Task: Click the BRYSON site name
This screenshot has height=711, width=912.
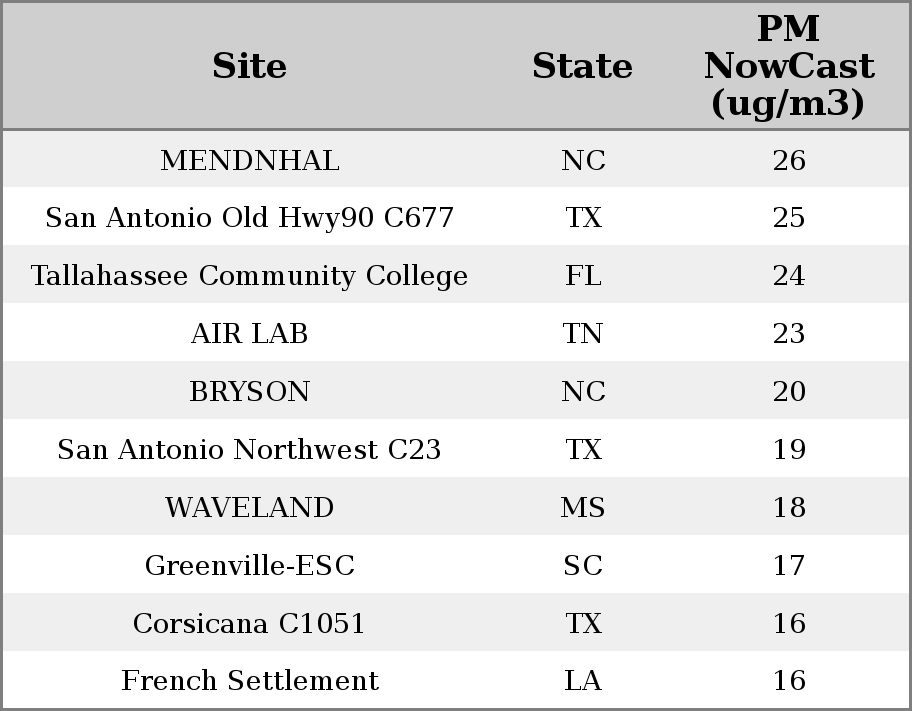Action: pos(249,392)
